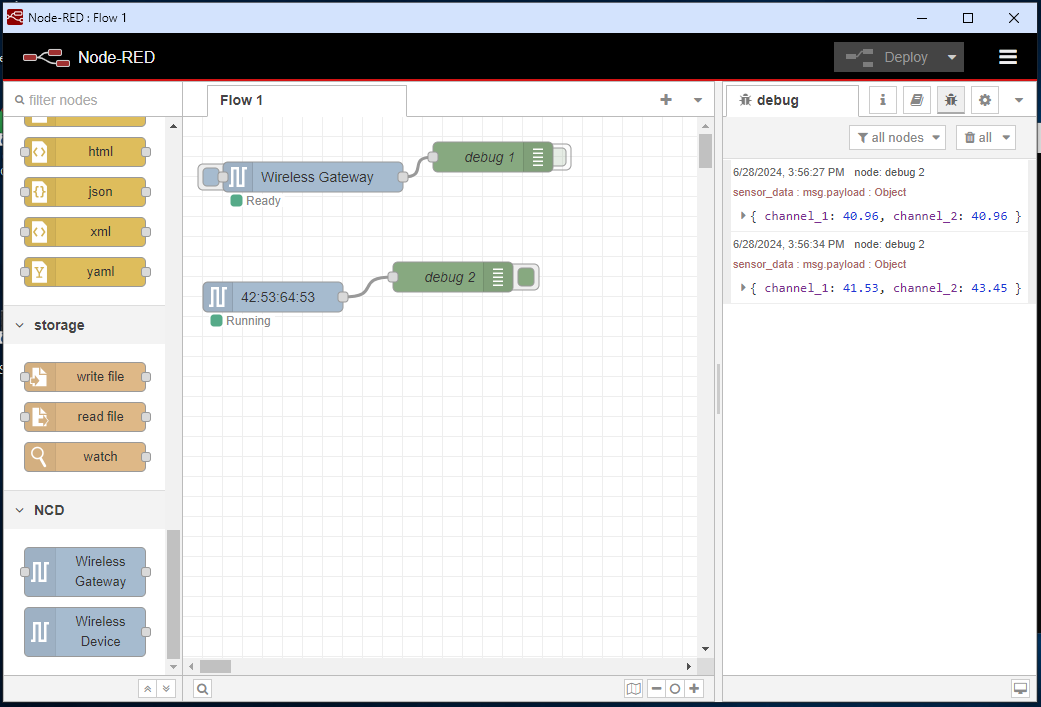Screen dimensions: 1041x707
Task: Zoom in on the workspace
Action: click(x=694, y=689)
